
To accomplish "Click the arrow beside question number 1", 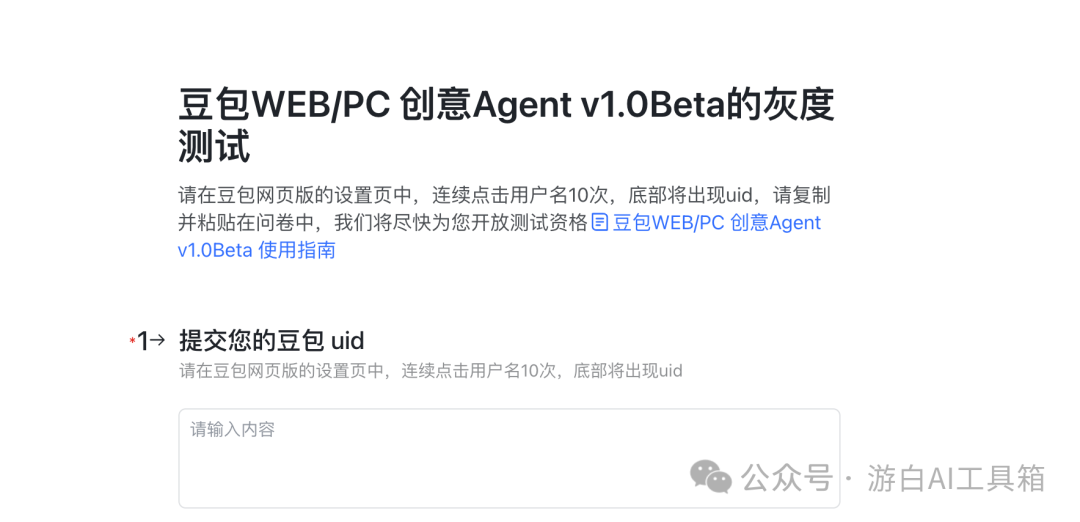I will 158,340.
